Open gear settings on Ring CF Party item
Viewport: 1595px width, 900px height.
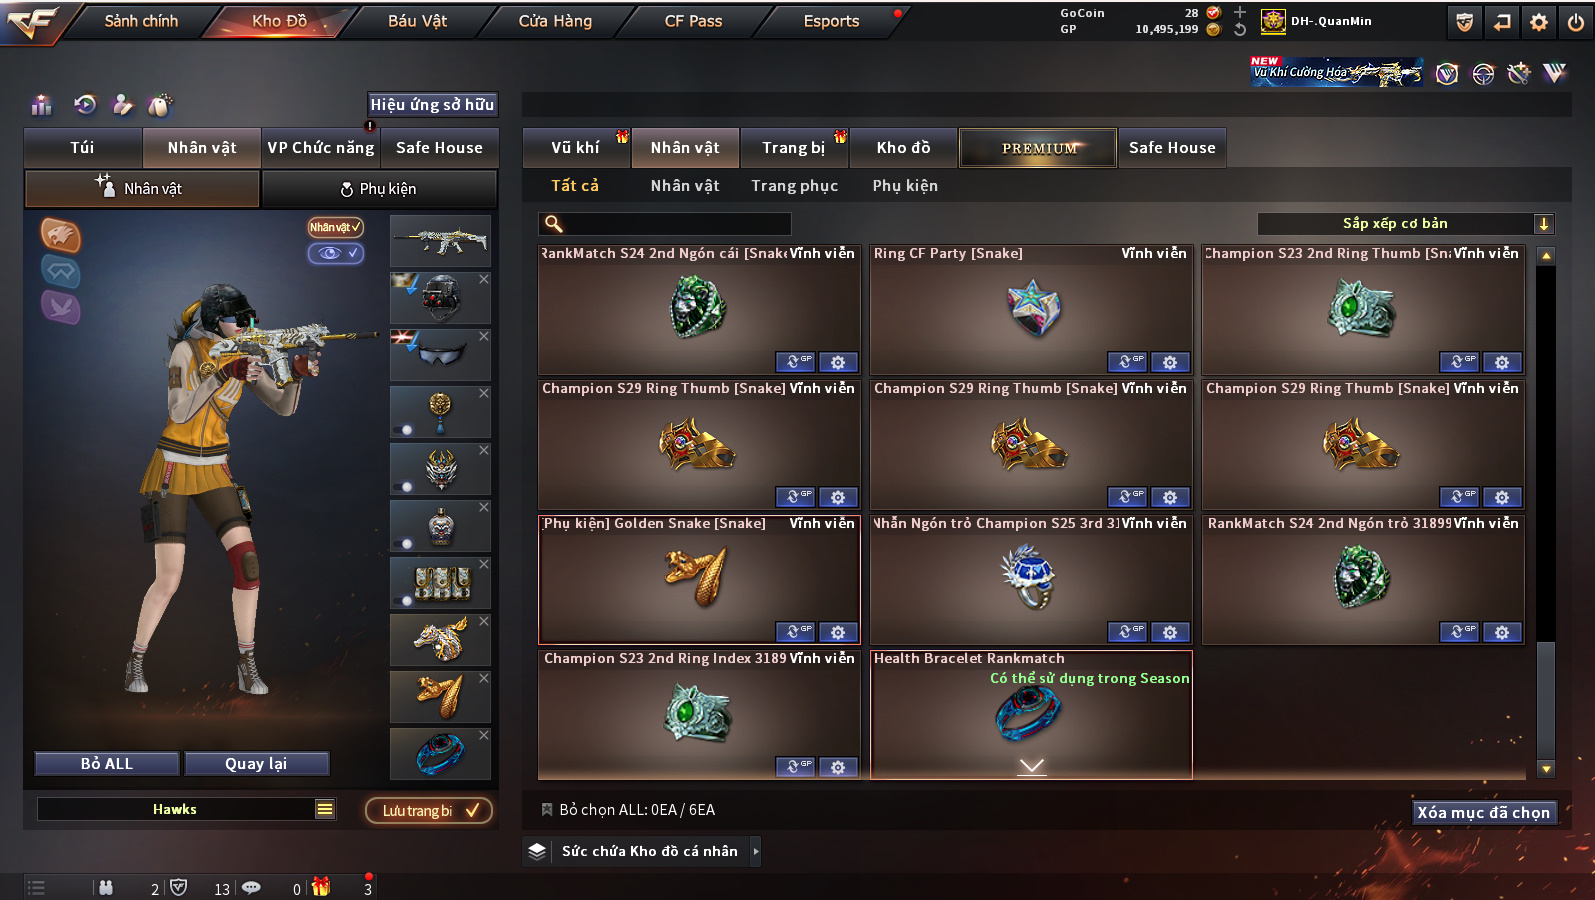(1170, 362)
